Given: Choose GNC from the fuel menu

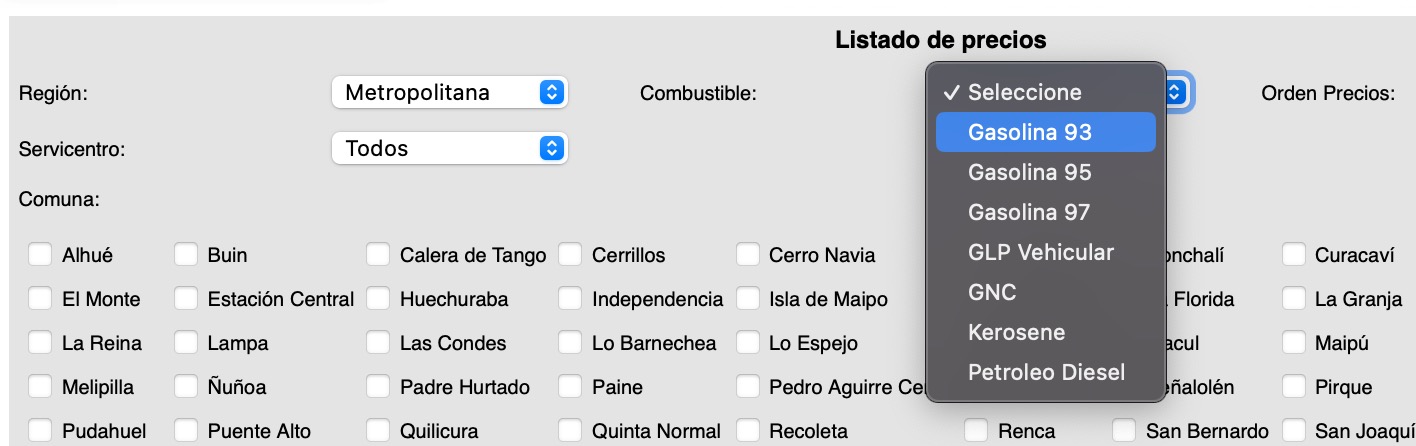Looking at the screenshot, I should (992, 292).
